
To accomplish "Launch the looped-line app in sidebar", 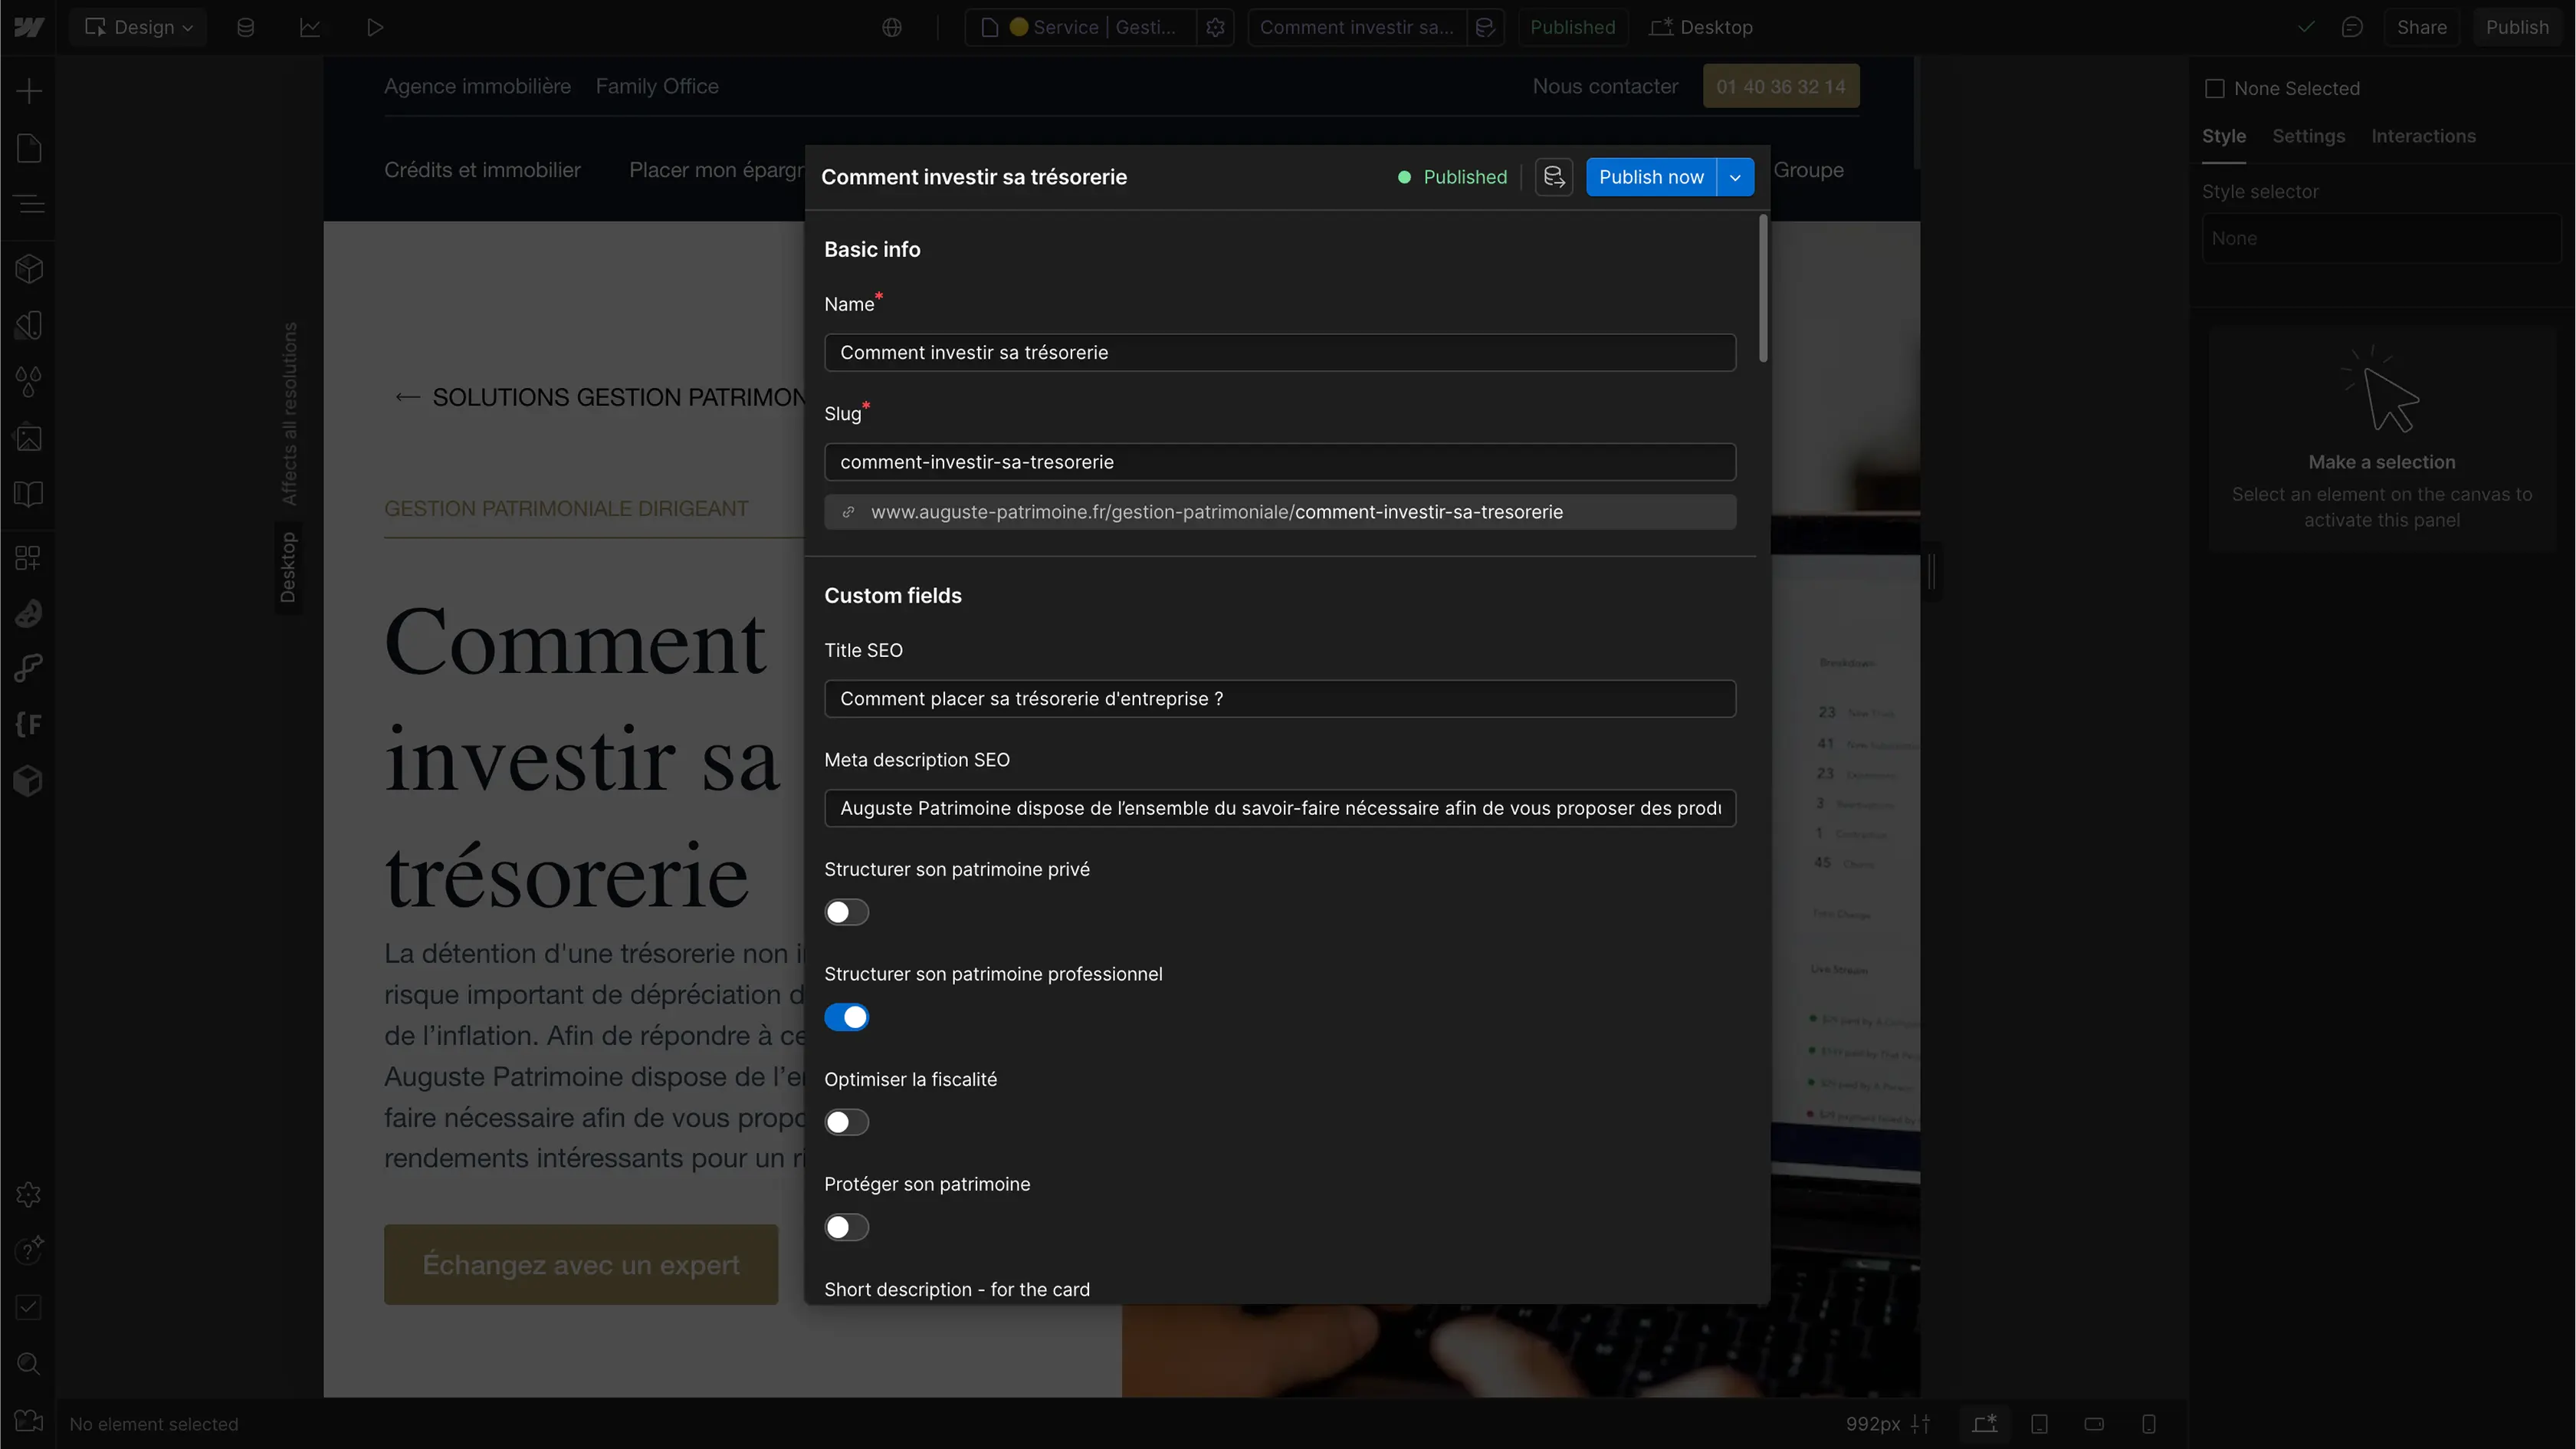I will point(28,668).
